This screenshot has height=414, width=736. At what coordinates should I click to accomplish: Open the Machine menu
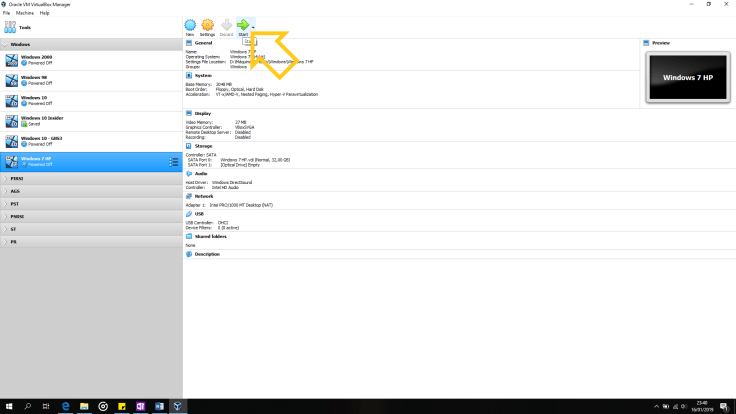(24, 13)
